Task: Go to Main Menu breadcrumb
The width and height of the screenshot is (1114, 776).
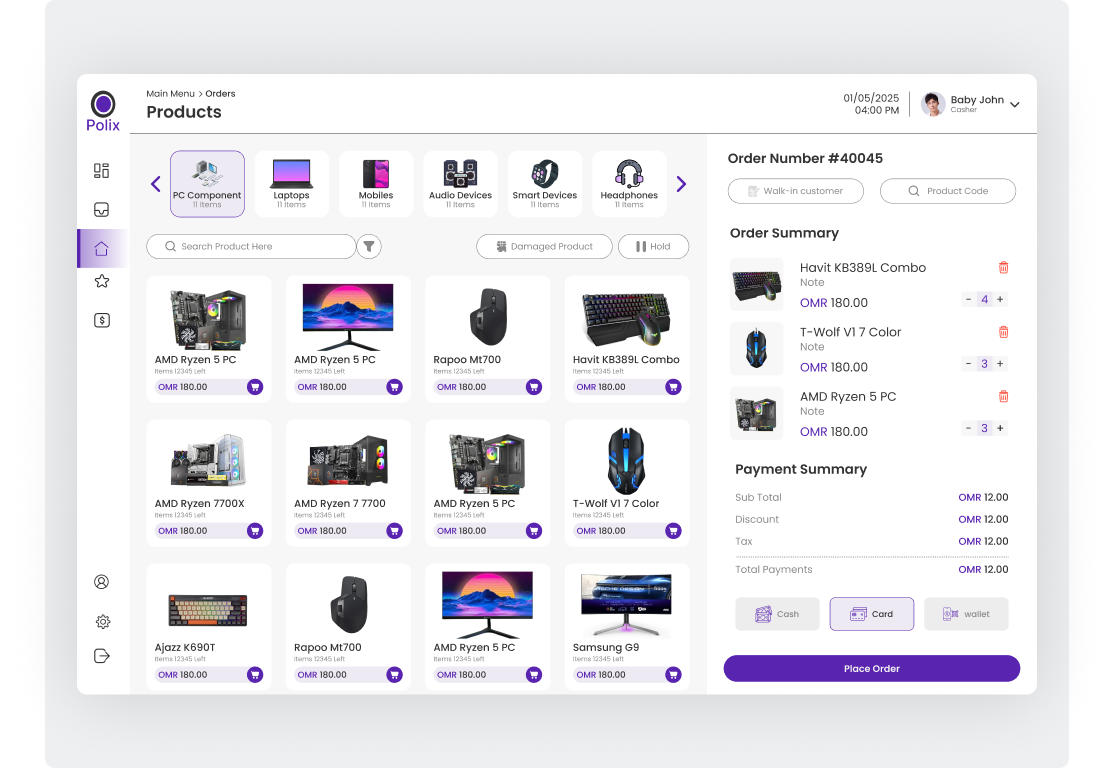Action: tap(171, 94)
